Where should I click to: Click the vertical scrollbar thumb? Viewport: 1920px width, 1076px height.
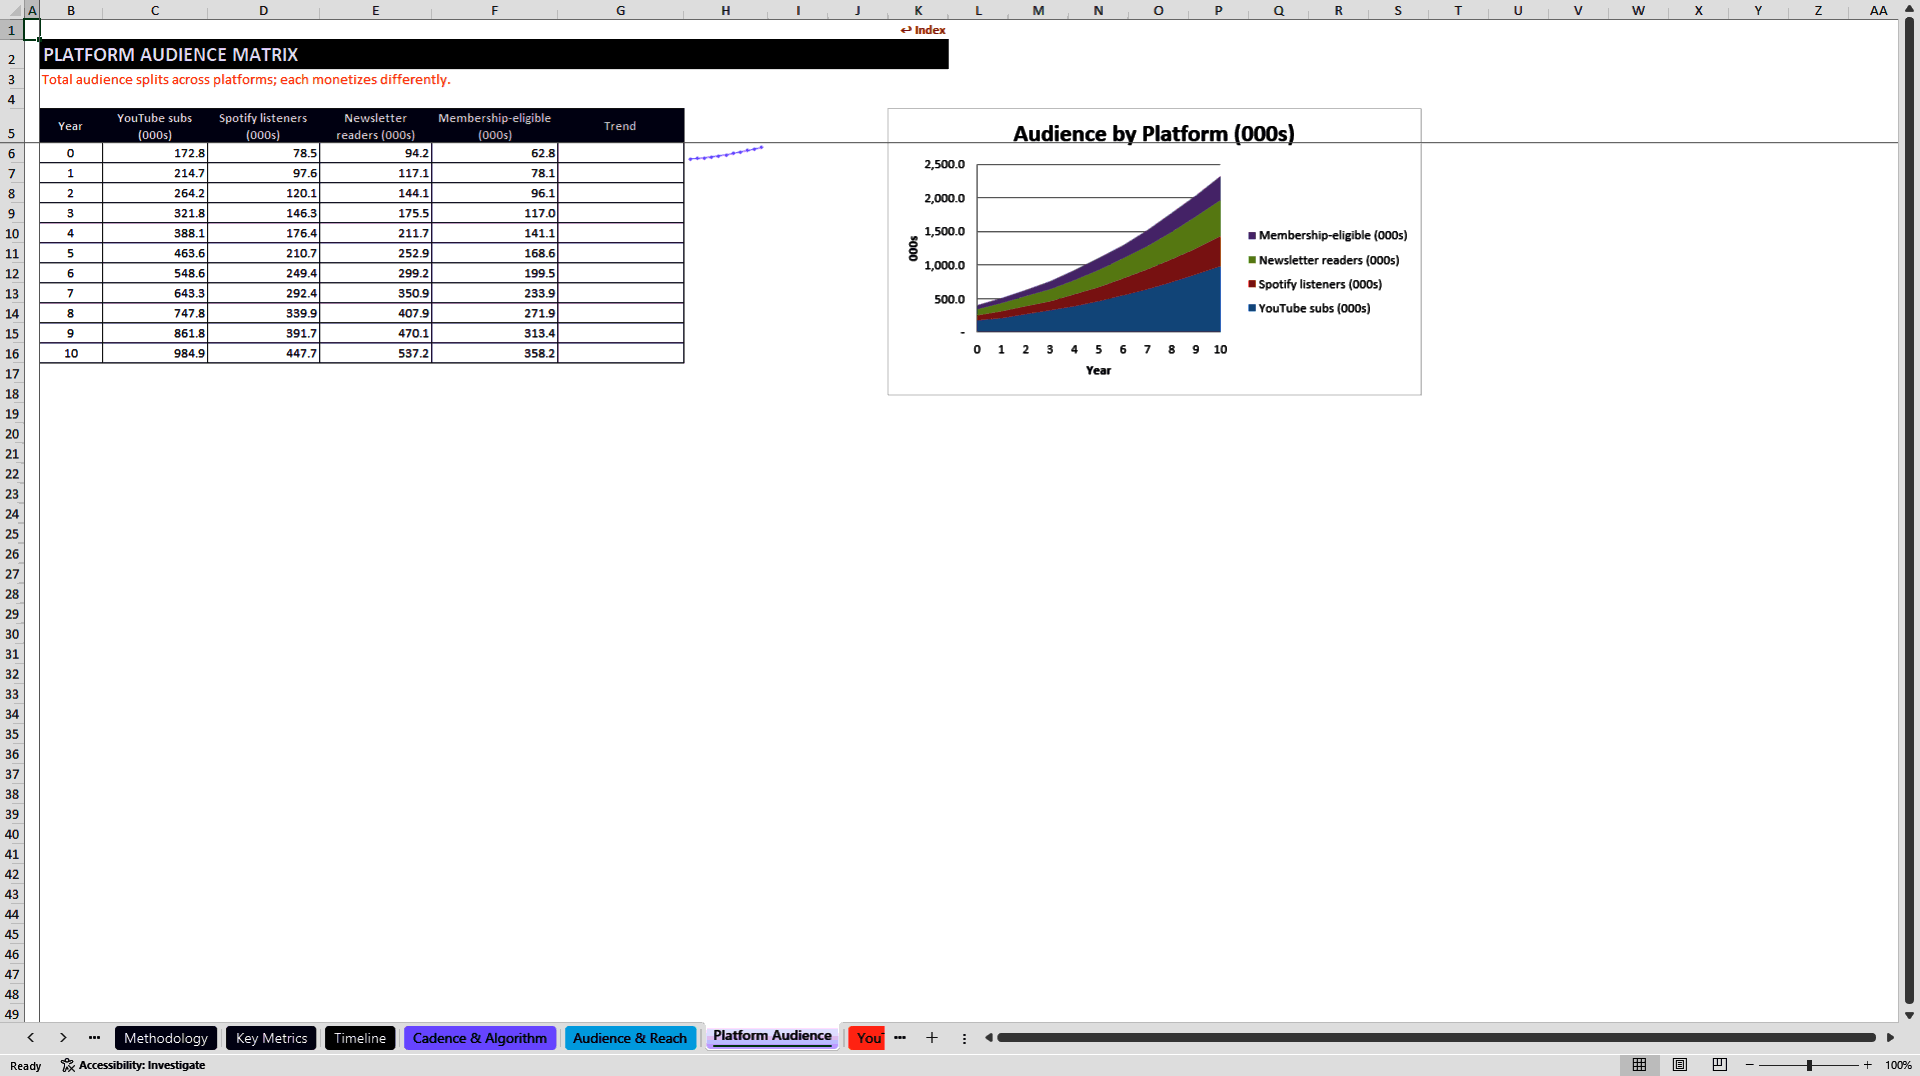(1909, 510)
